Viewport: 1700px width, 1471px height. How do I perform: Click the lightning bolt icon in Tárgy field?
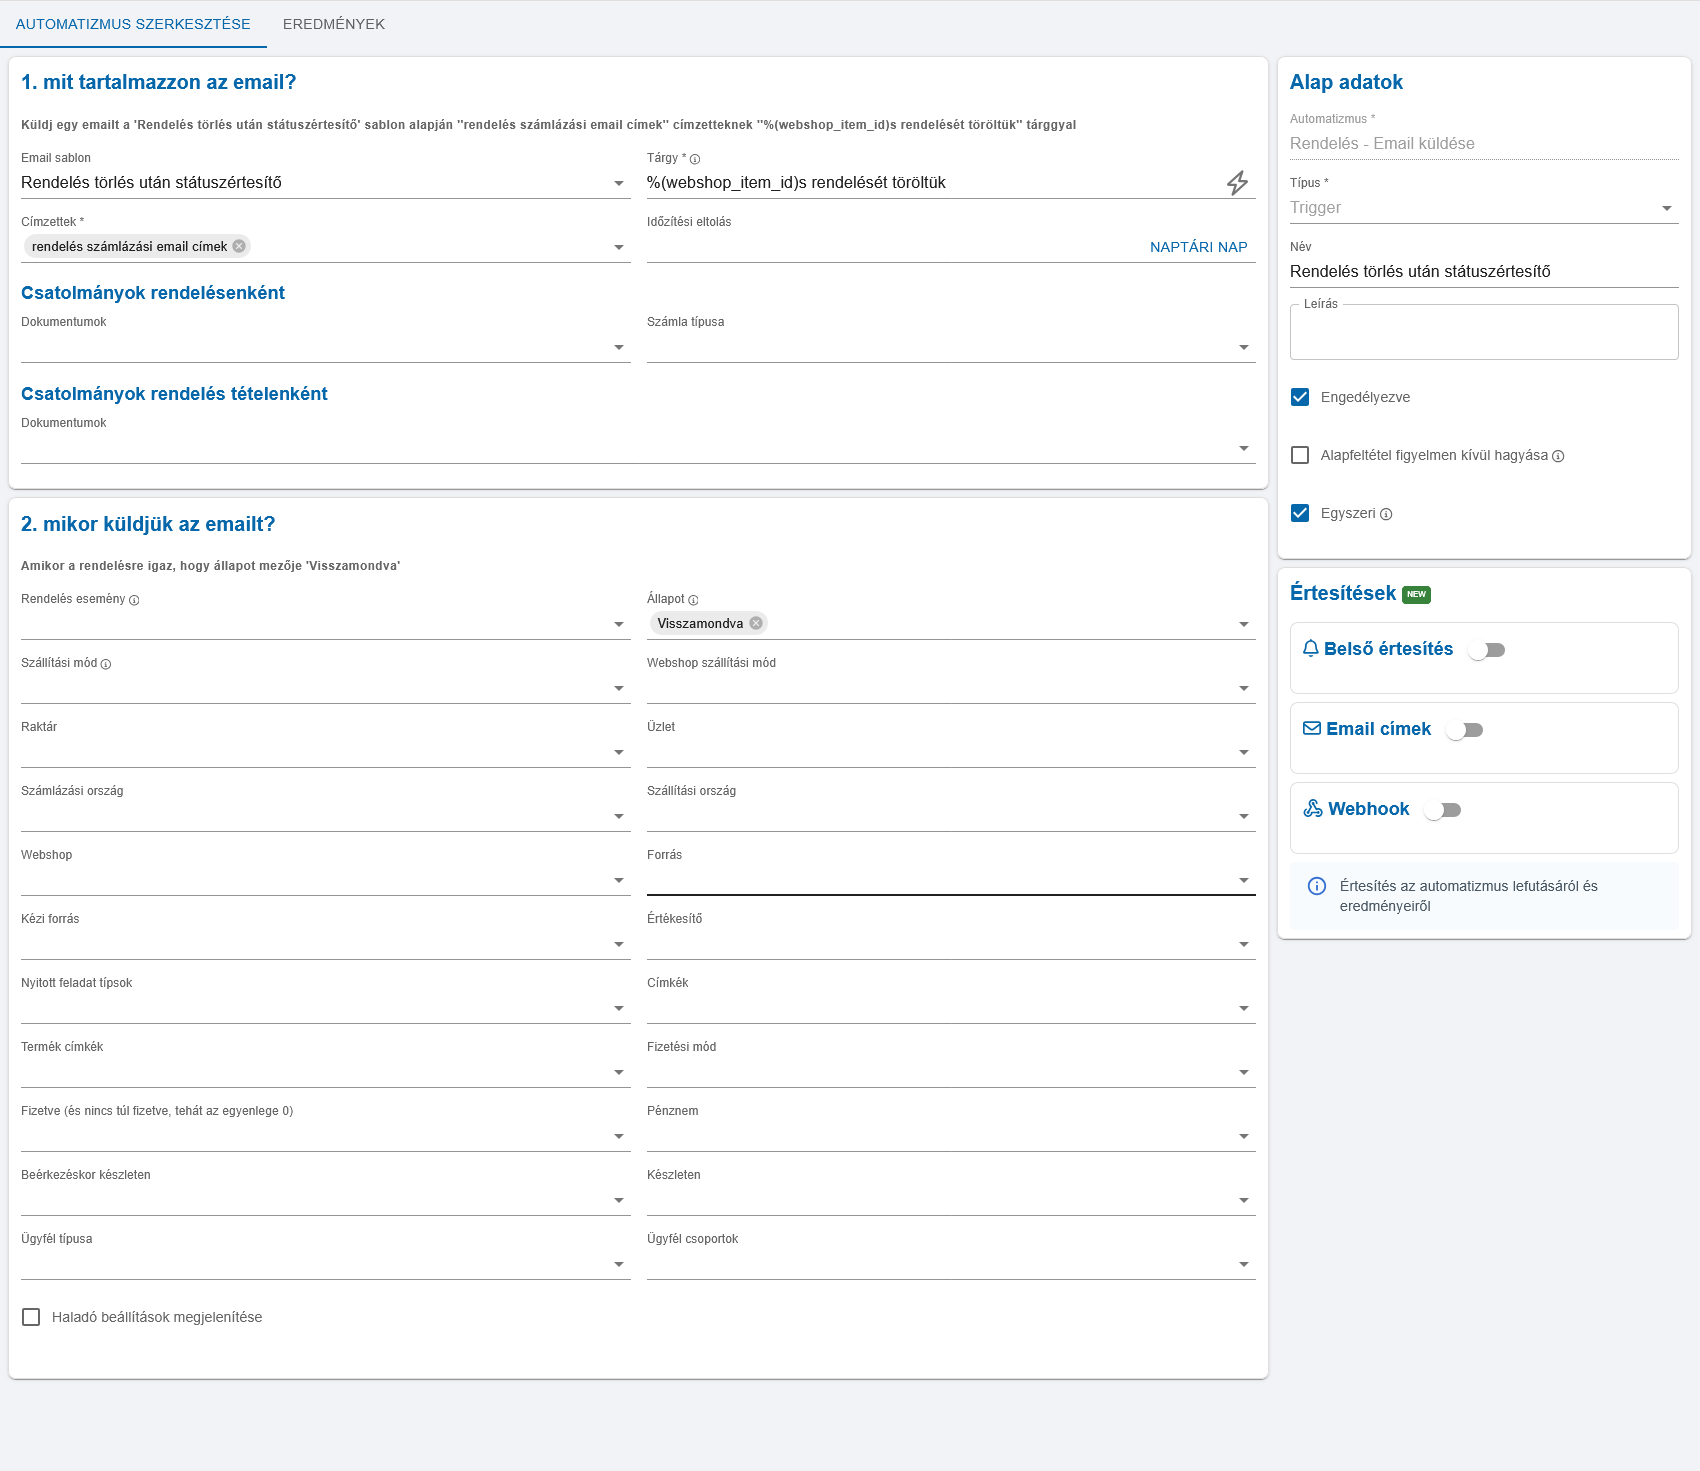click(x=1237, y=183)
